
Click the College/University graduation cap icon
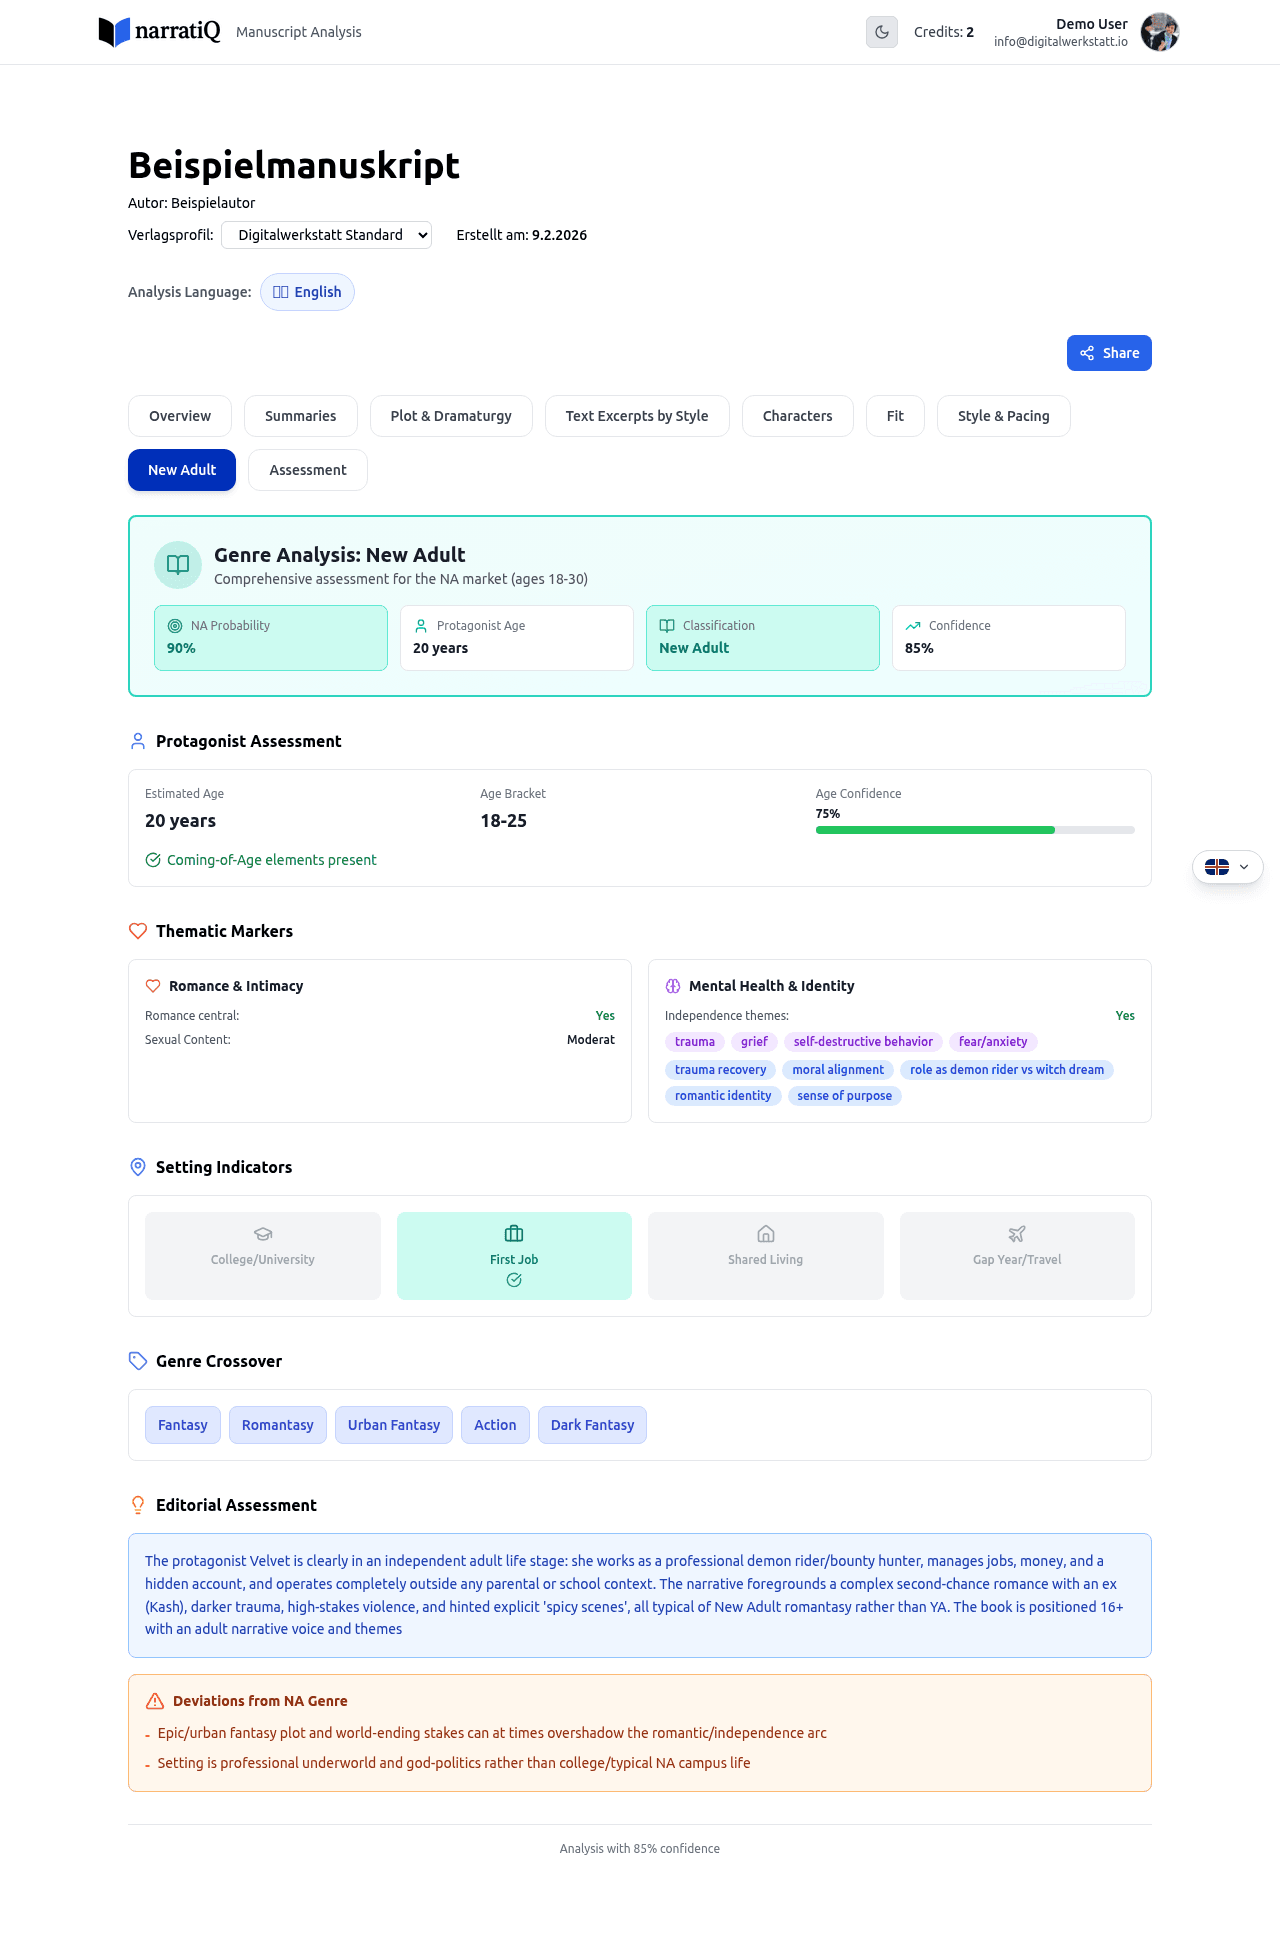[x=263, y=1234]
